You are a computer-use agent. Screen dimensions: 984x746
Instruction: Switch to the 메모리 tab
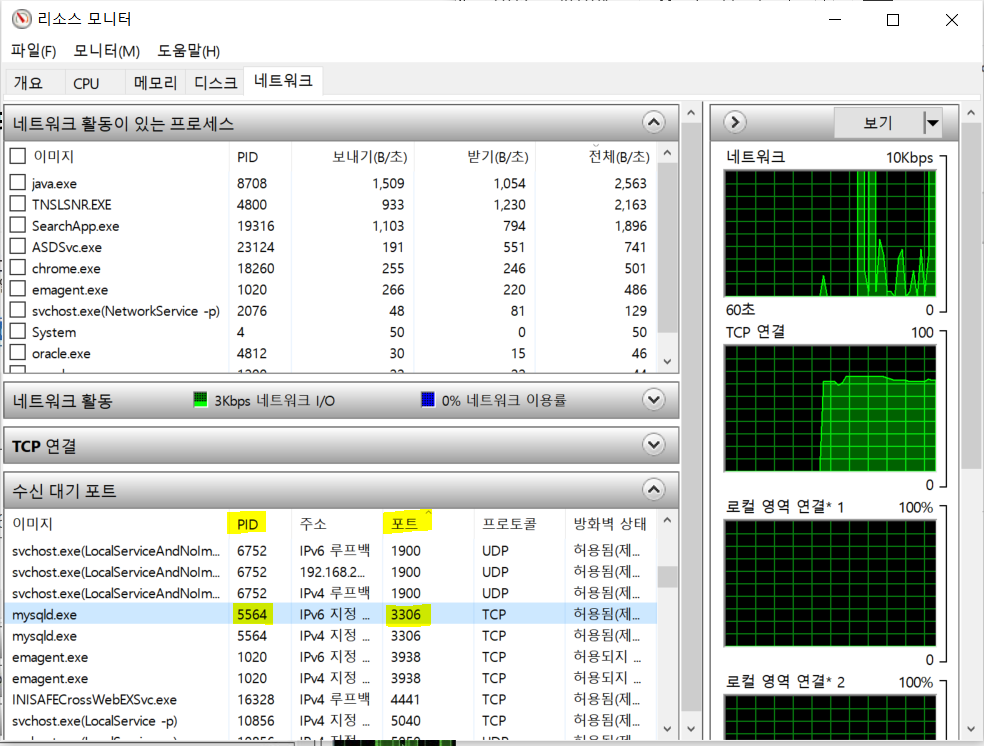click(x=154, y=83)
